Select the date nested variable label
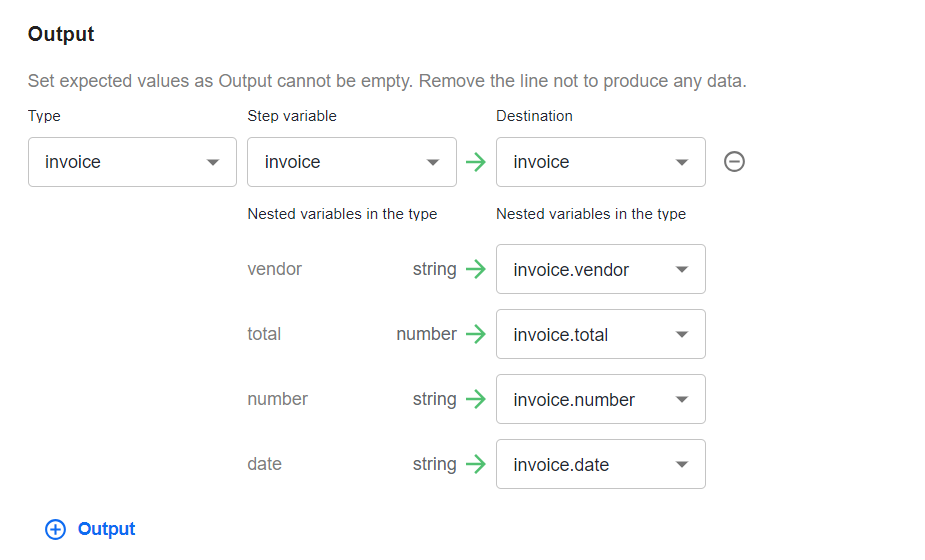Viewport: 925px width, 560px height. coord(264,464)
